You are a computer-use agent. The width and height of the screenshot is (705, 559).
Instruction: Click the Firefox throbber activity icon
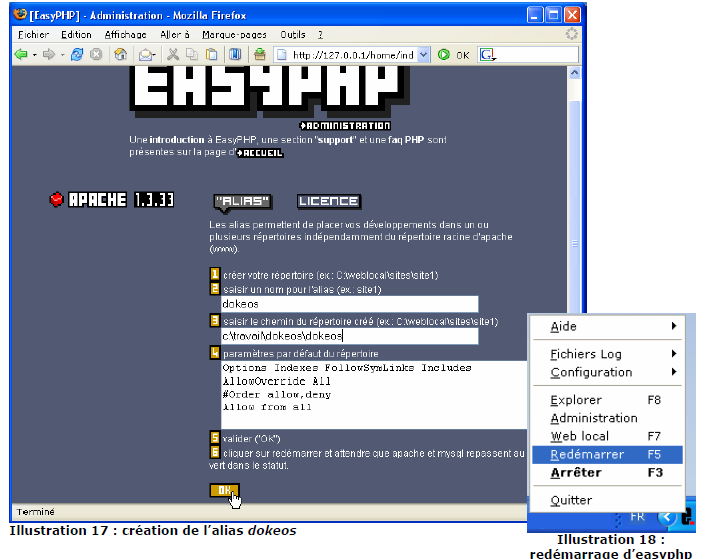tap(571, 34)
